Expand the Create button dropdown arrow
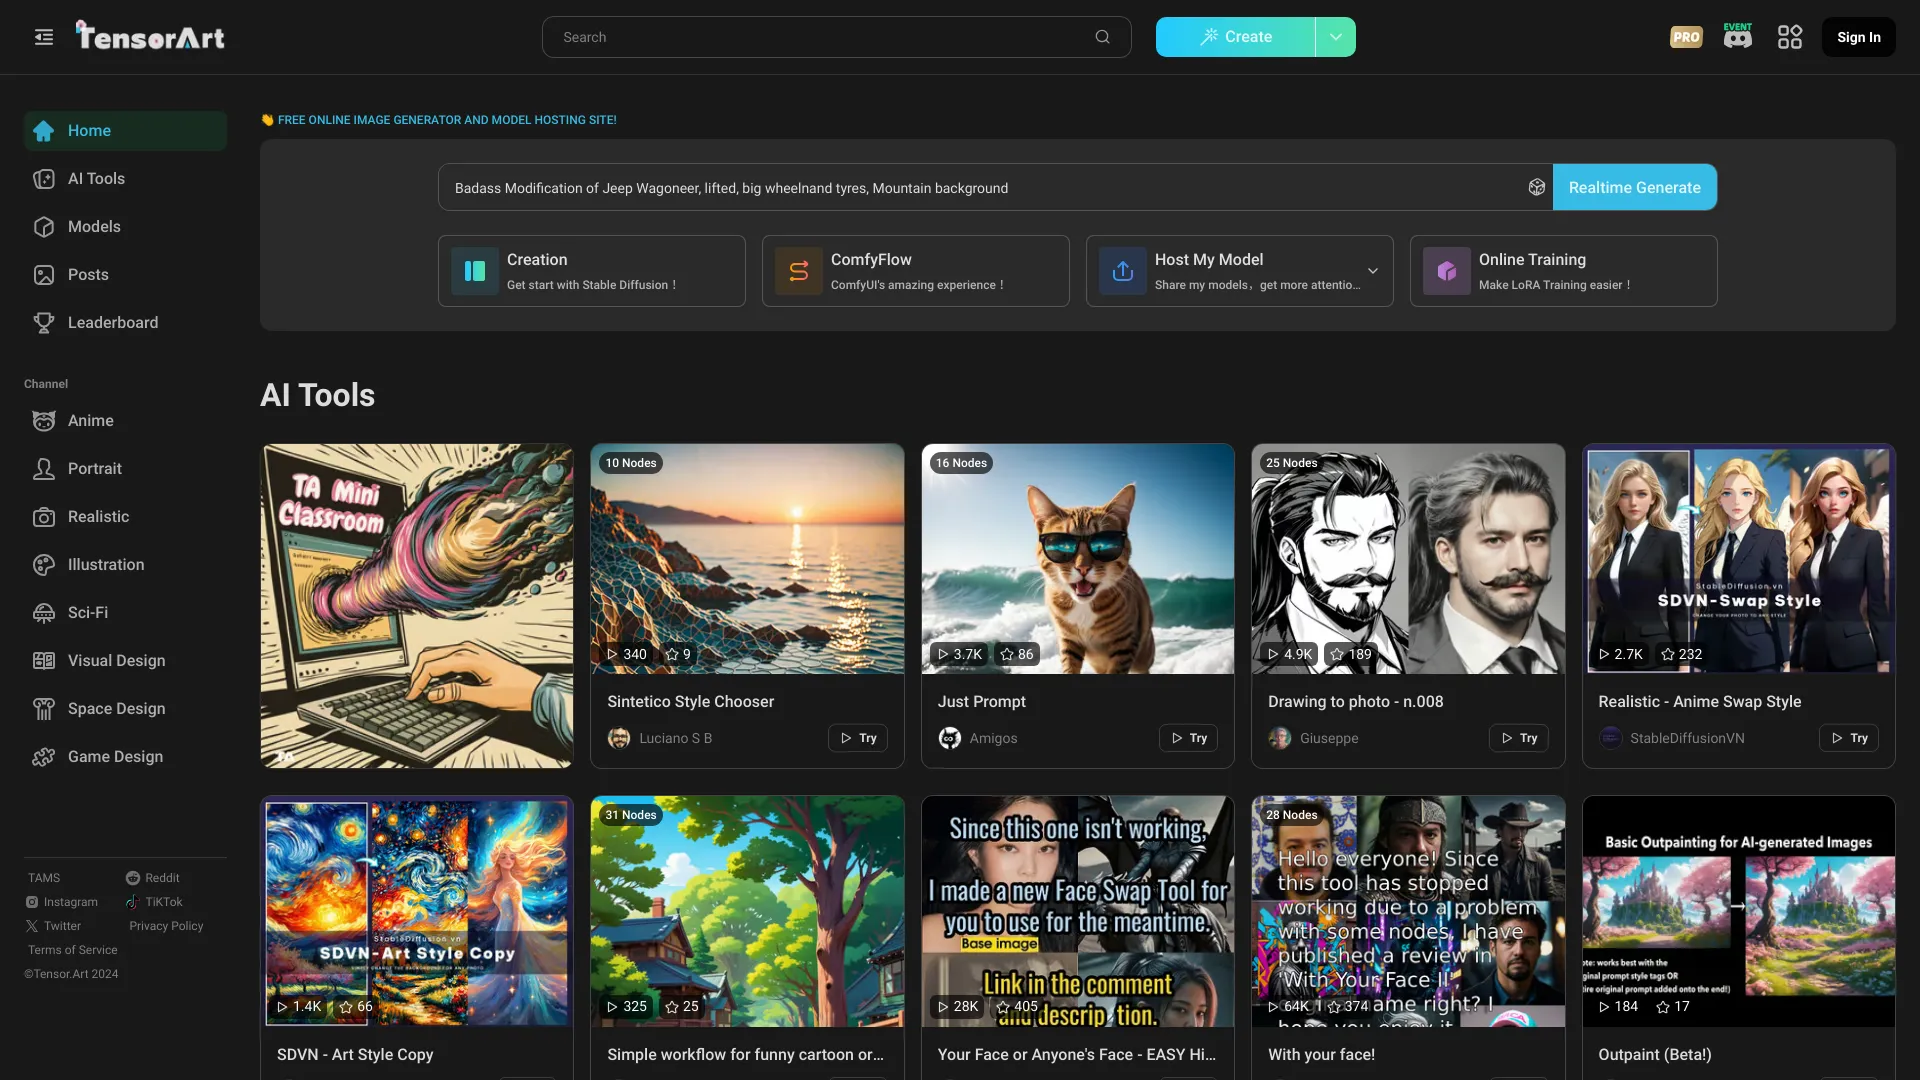This screenshot has height=1080, width=1920. pyautogui.click(x=1335, y=36)
